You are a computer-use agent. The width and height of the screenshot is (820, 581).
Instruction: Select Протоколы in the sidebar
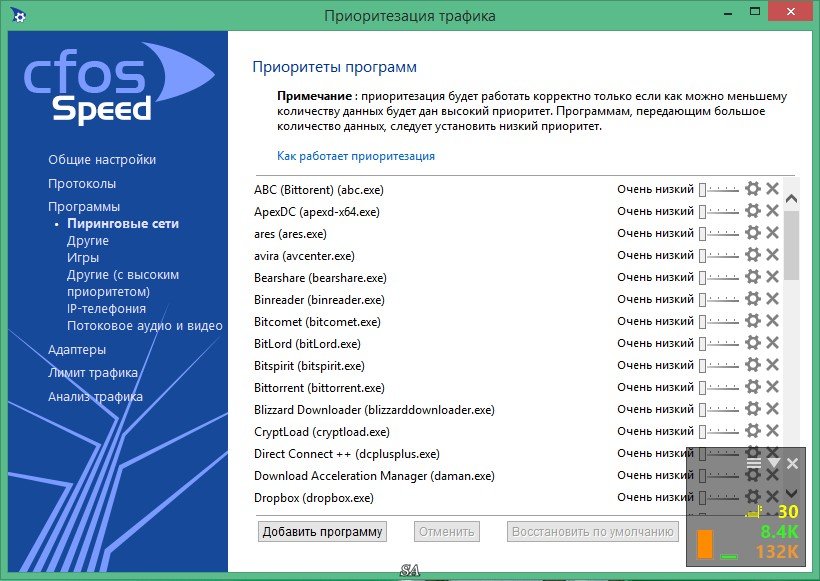pyautogui.click(x=82, y=184)
